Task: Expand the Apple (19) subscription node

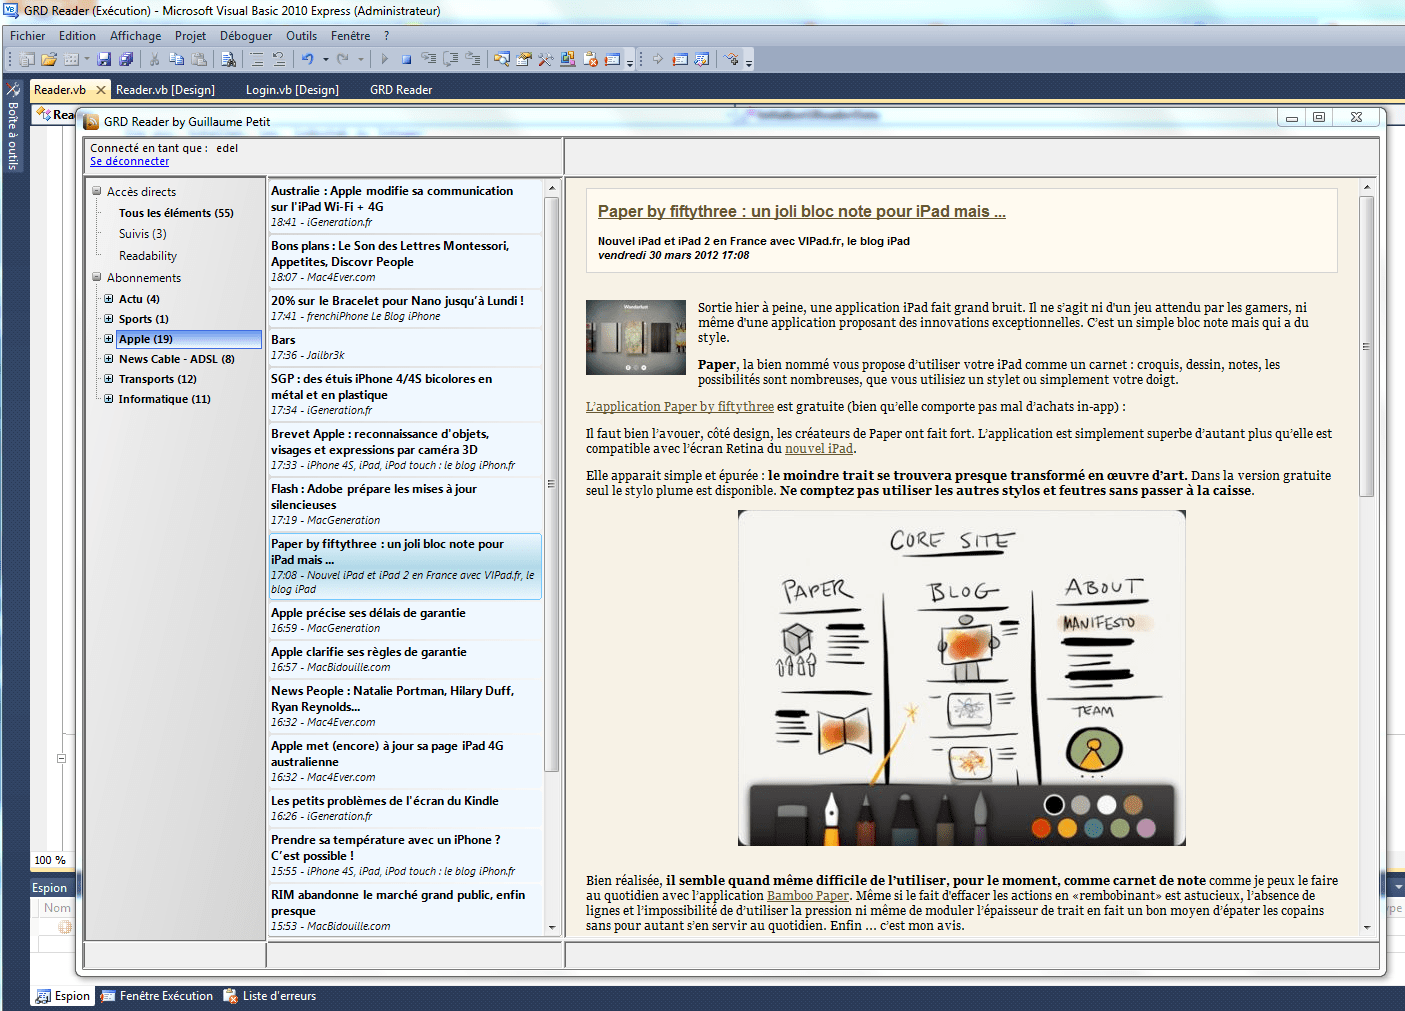Action: click(109, 339)
